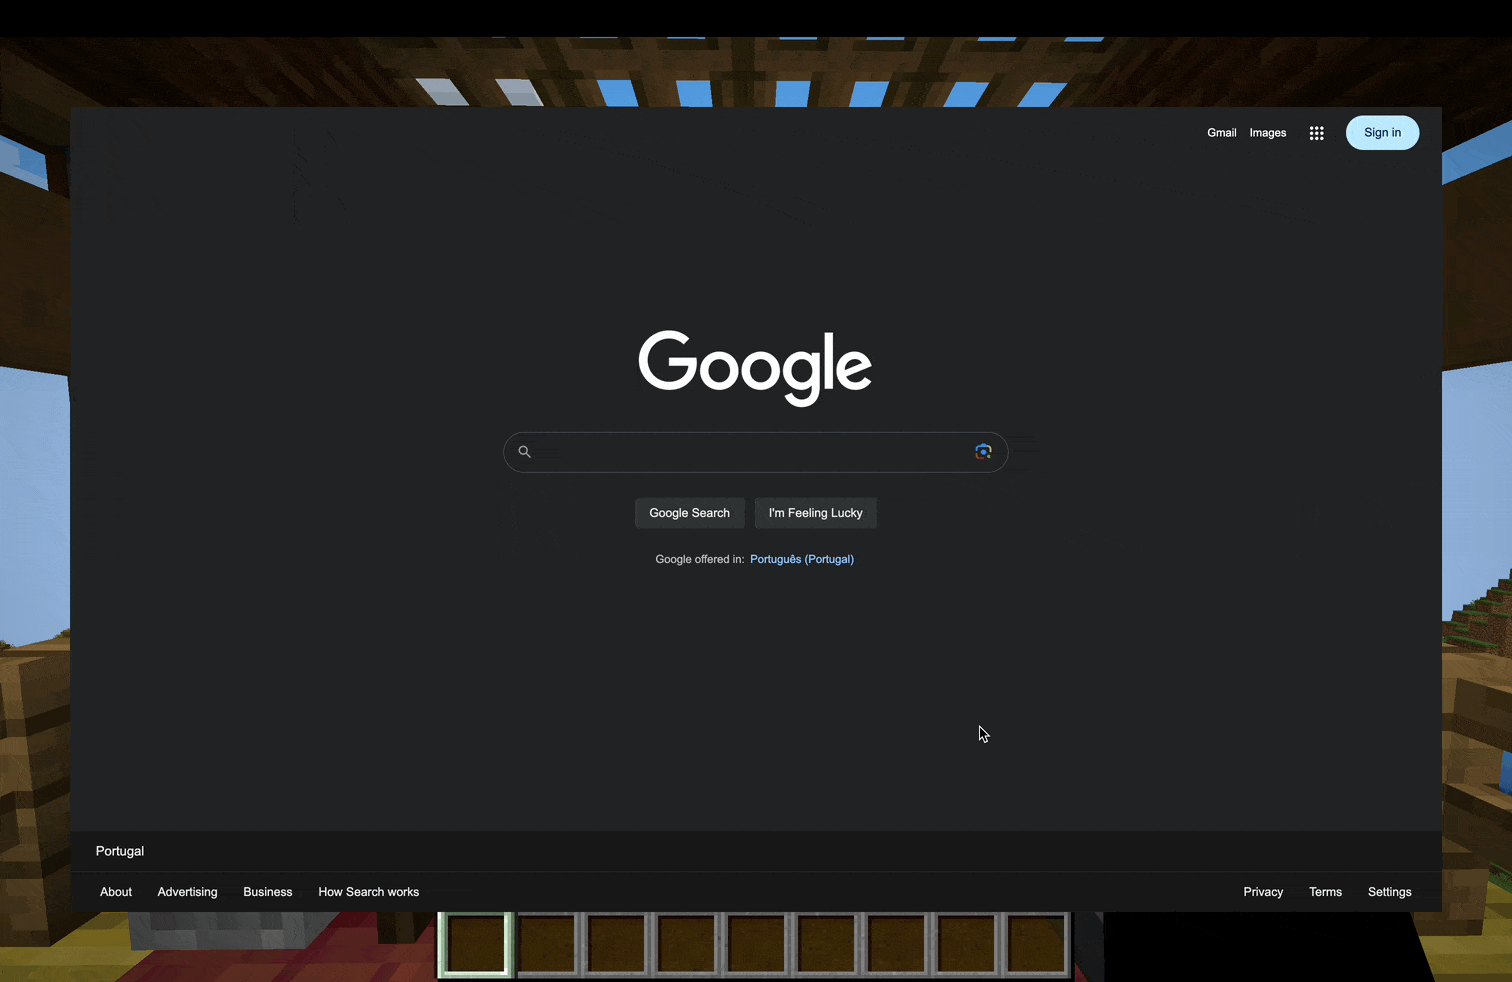This screenshot has height=982, width=1512.
Task: Open the Privacy footer link
Action: (x=1262, y=892)
